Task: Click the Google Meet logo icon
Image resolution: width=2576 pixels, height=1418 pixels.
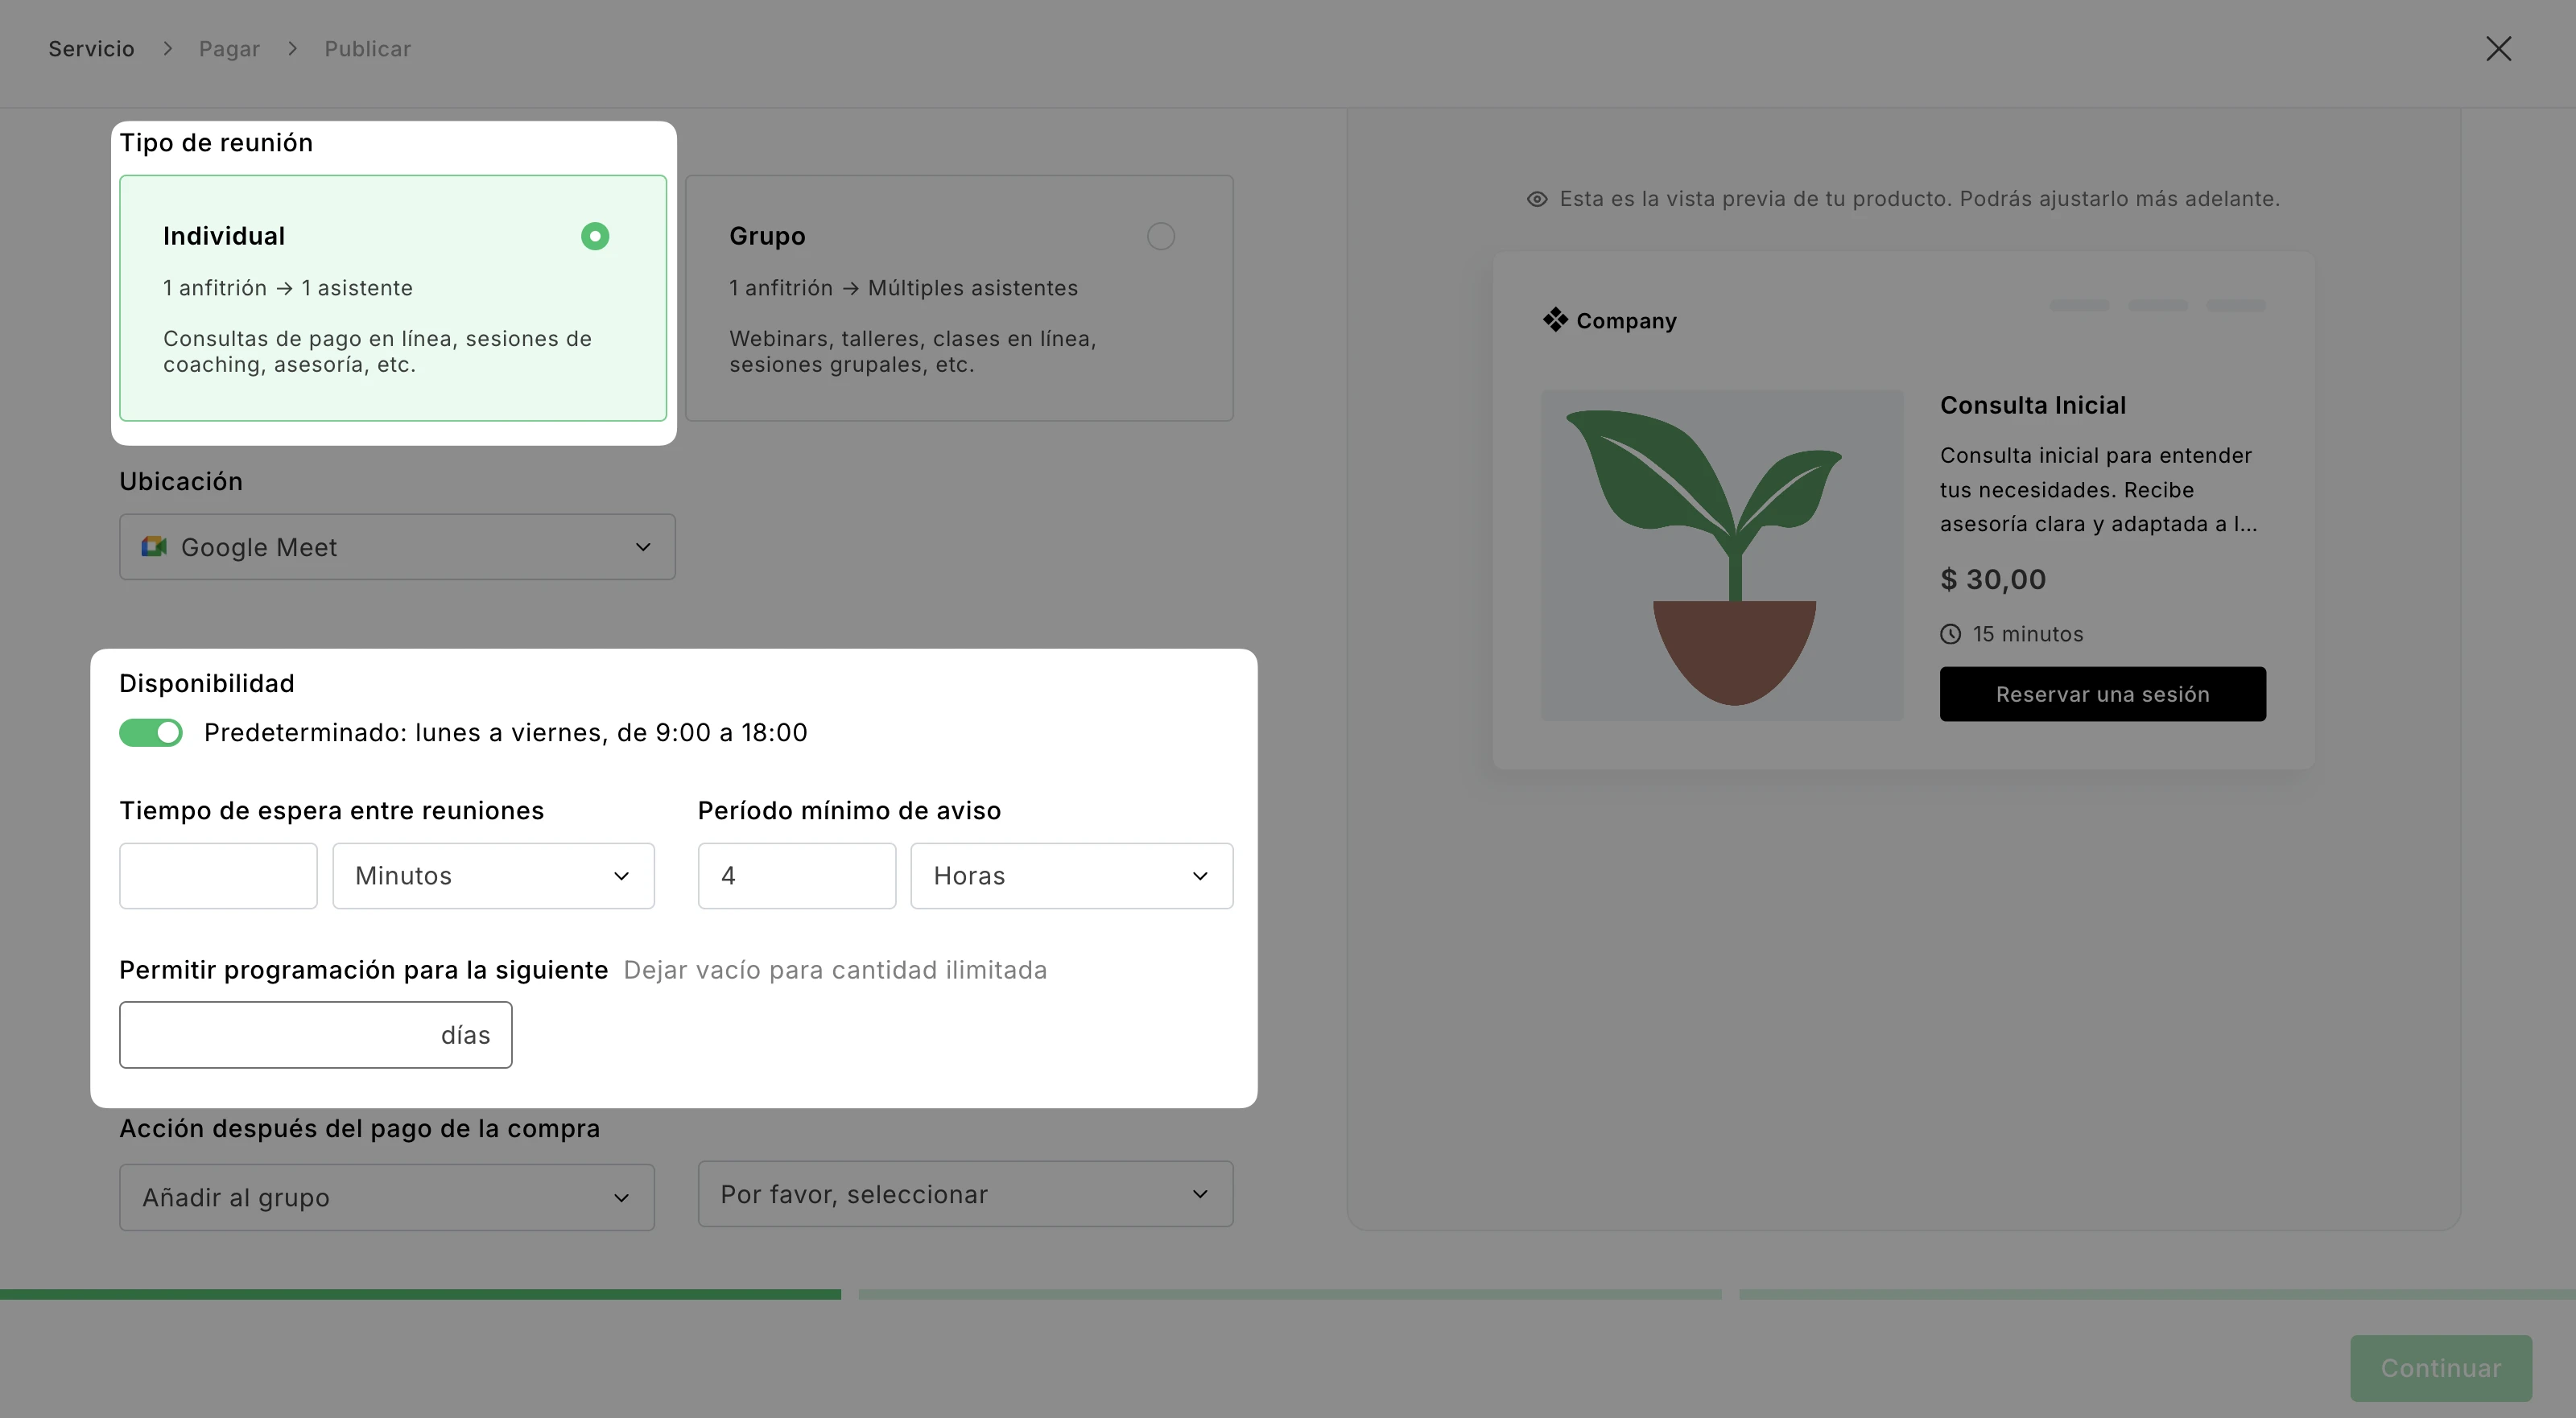Action: (154, 547)
